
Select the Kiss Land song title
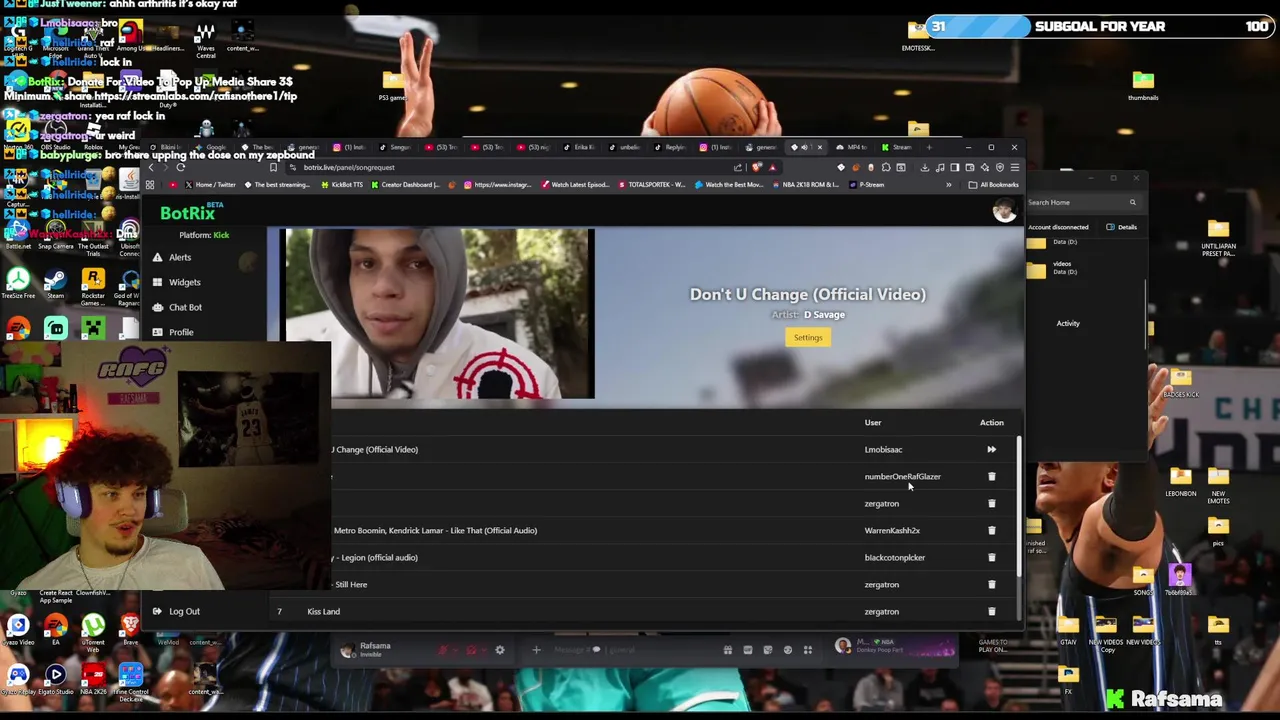323,611
